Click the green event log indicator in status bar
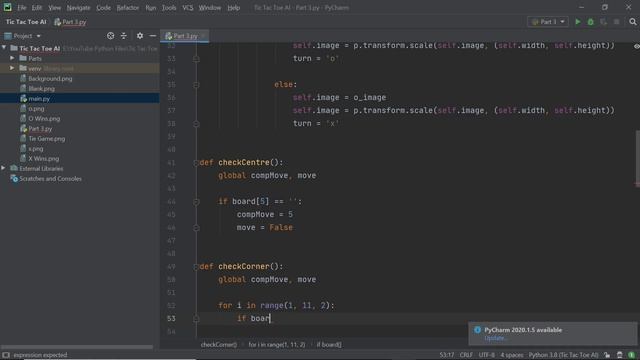Screen dimensions: 640x360 pyautogui.click(x=631, y=355)
